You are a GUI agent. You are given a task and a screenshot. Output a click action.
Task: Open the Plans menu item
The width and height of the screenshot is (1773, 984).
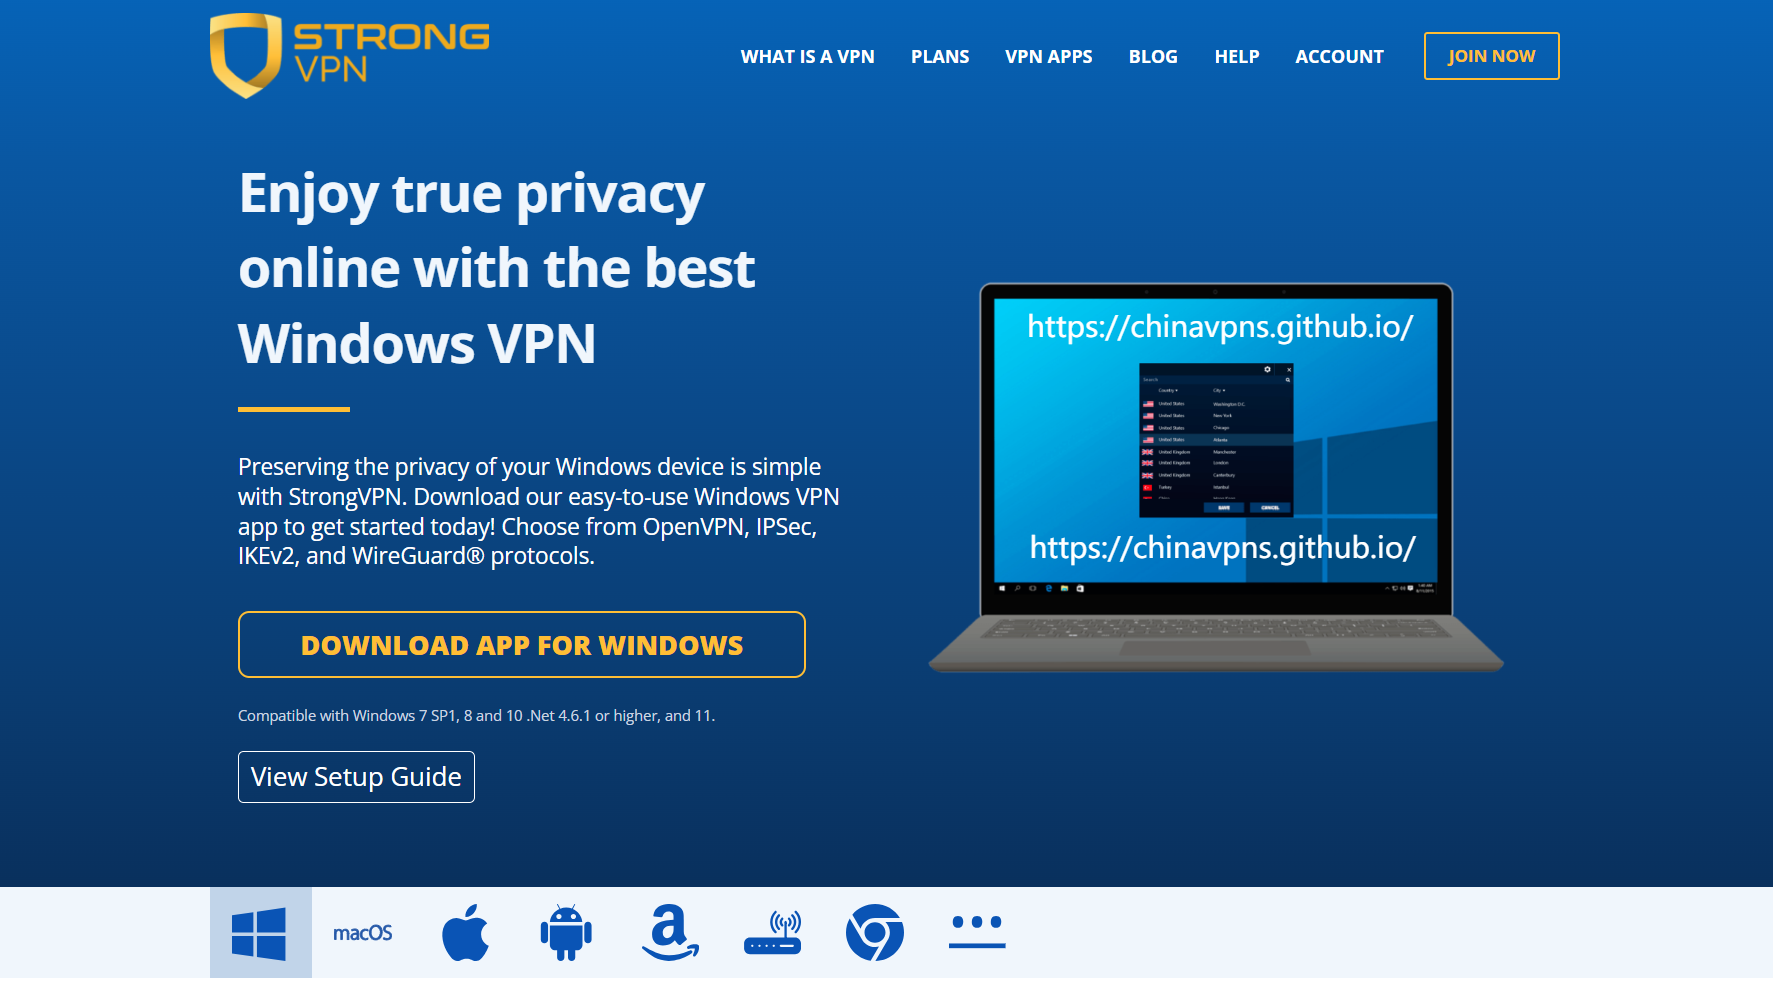940,57
